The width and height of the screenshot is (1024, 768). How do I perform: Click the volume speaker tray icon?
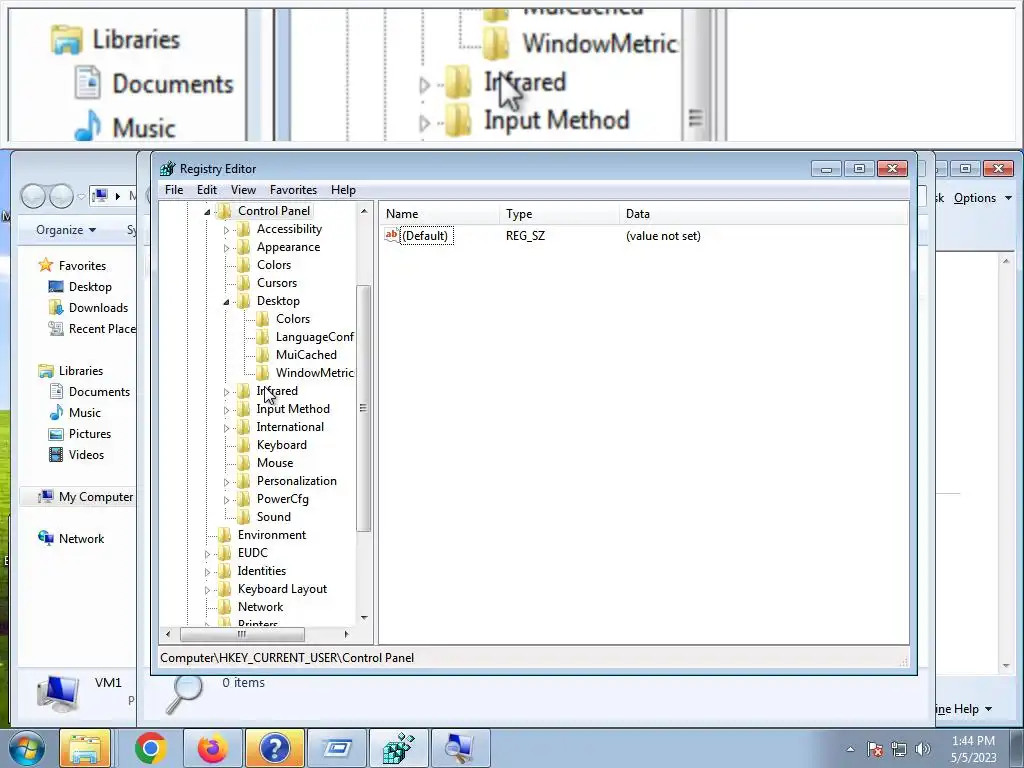tap(922, 749)
